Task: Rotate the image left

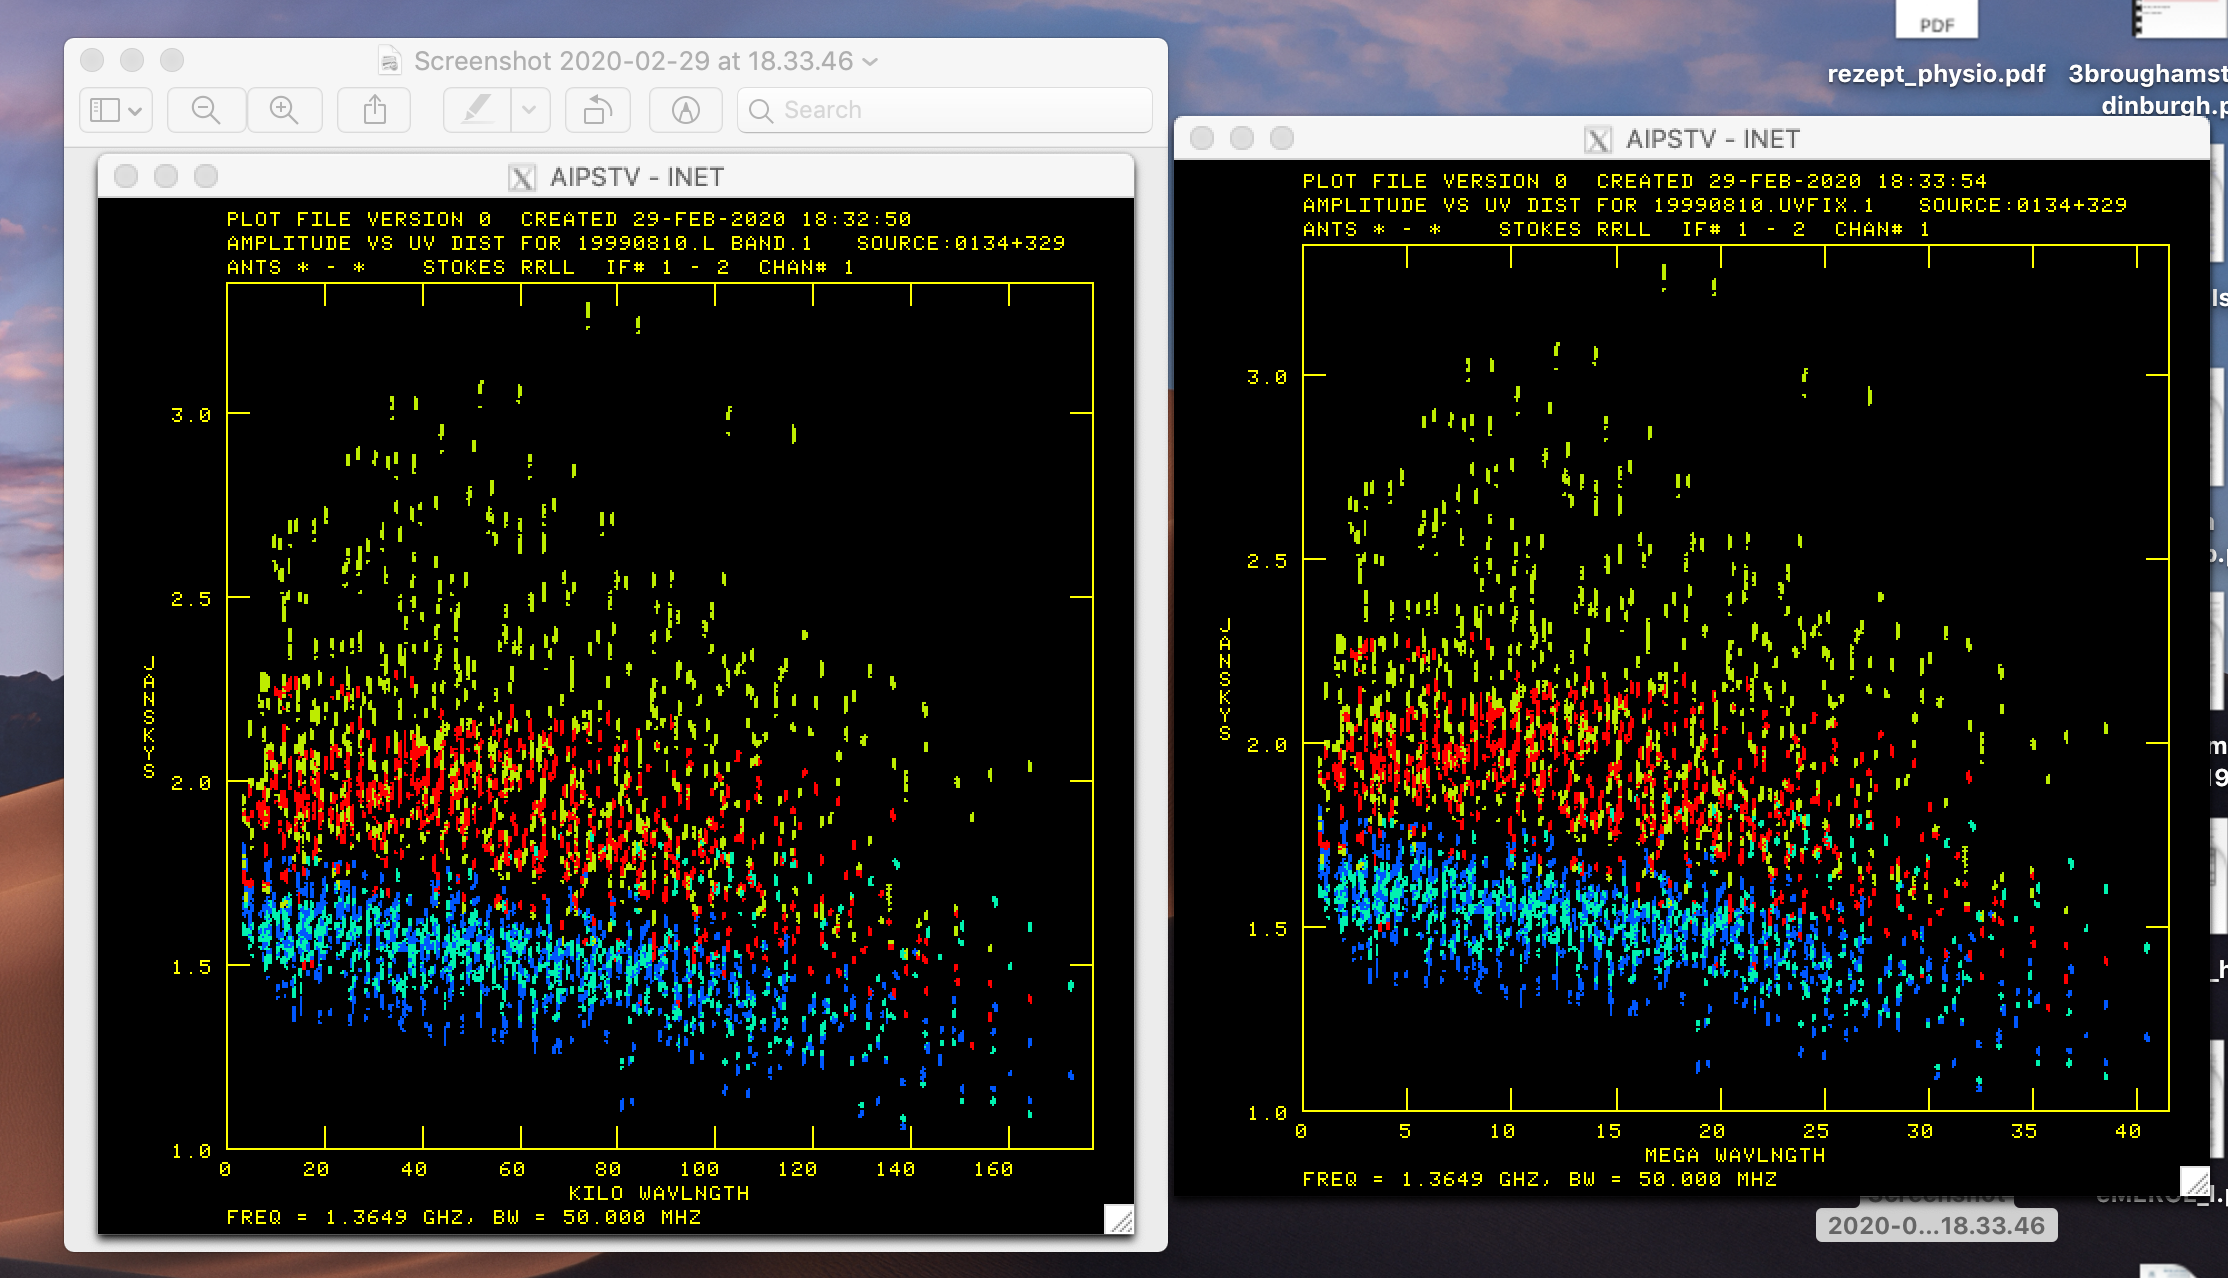Action: [597, 110]
